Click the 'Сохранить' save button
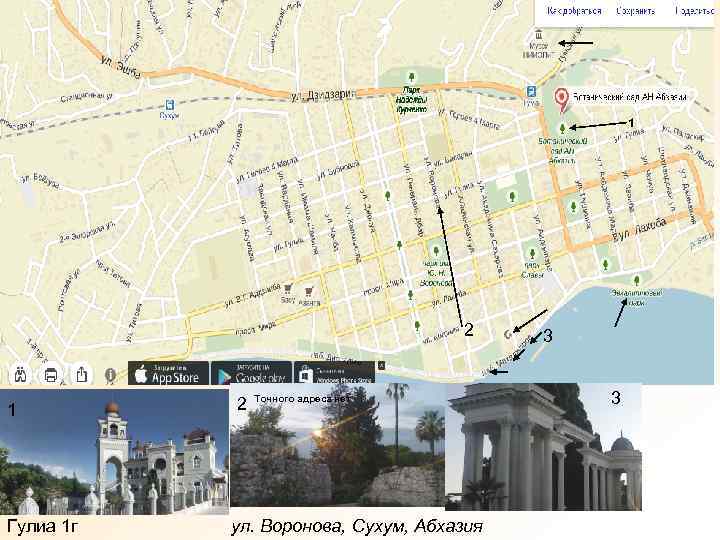 coord(636,11)
